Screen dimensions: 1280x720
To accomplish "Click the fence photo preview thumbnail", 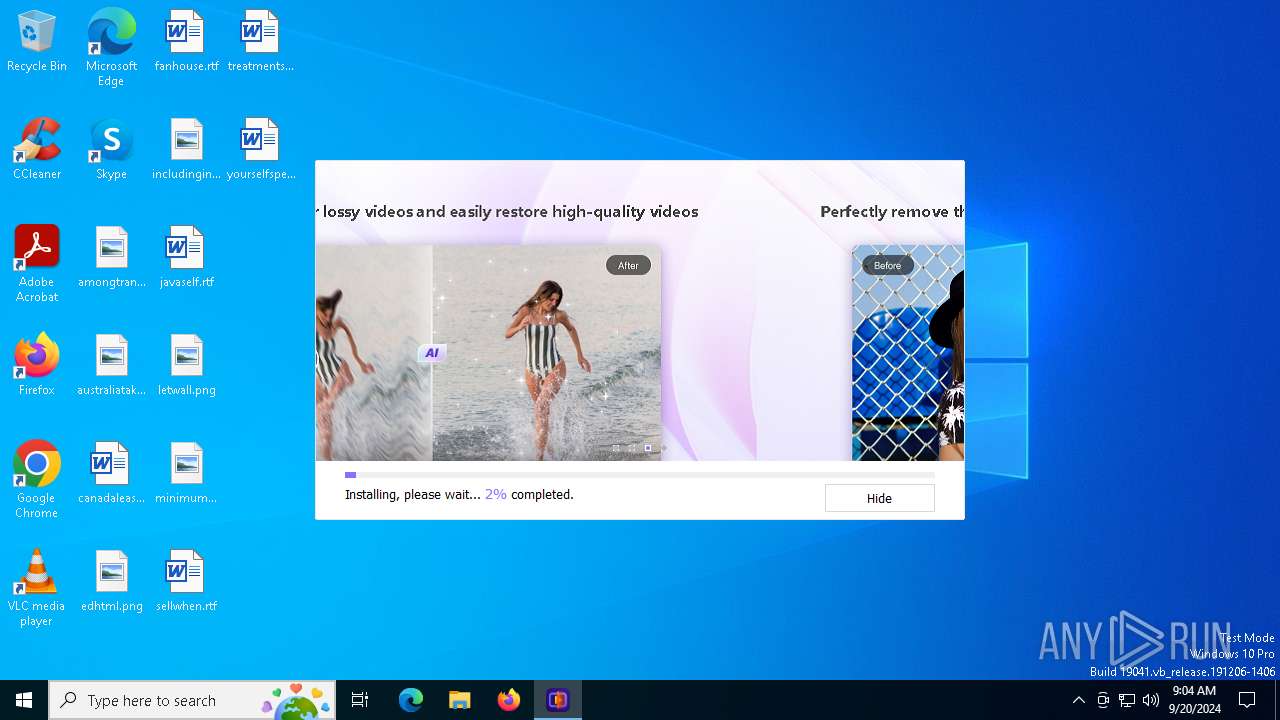I will [908, 353].
